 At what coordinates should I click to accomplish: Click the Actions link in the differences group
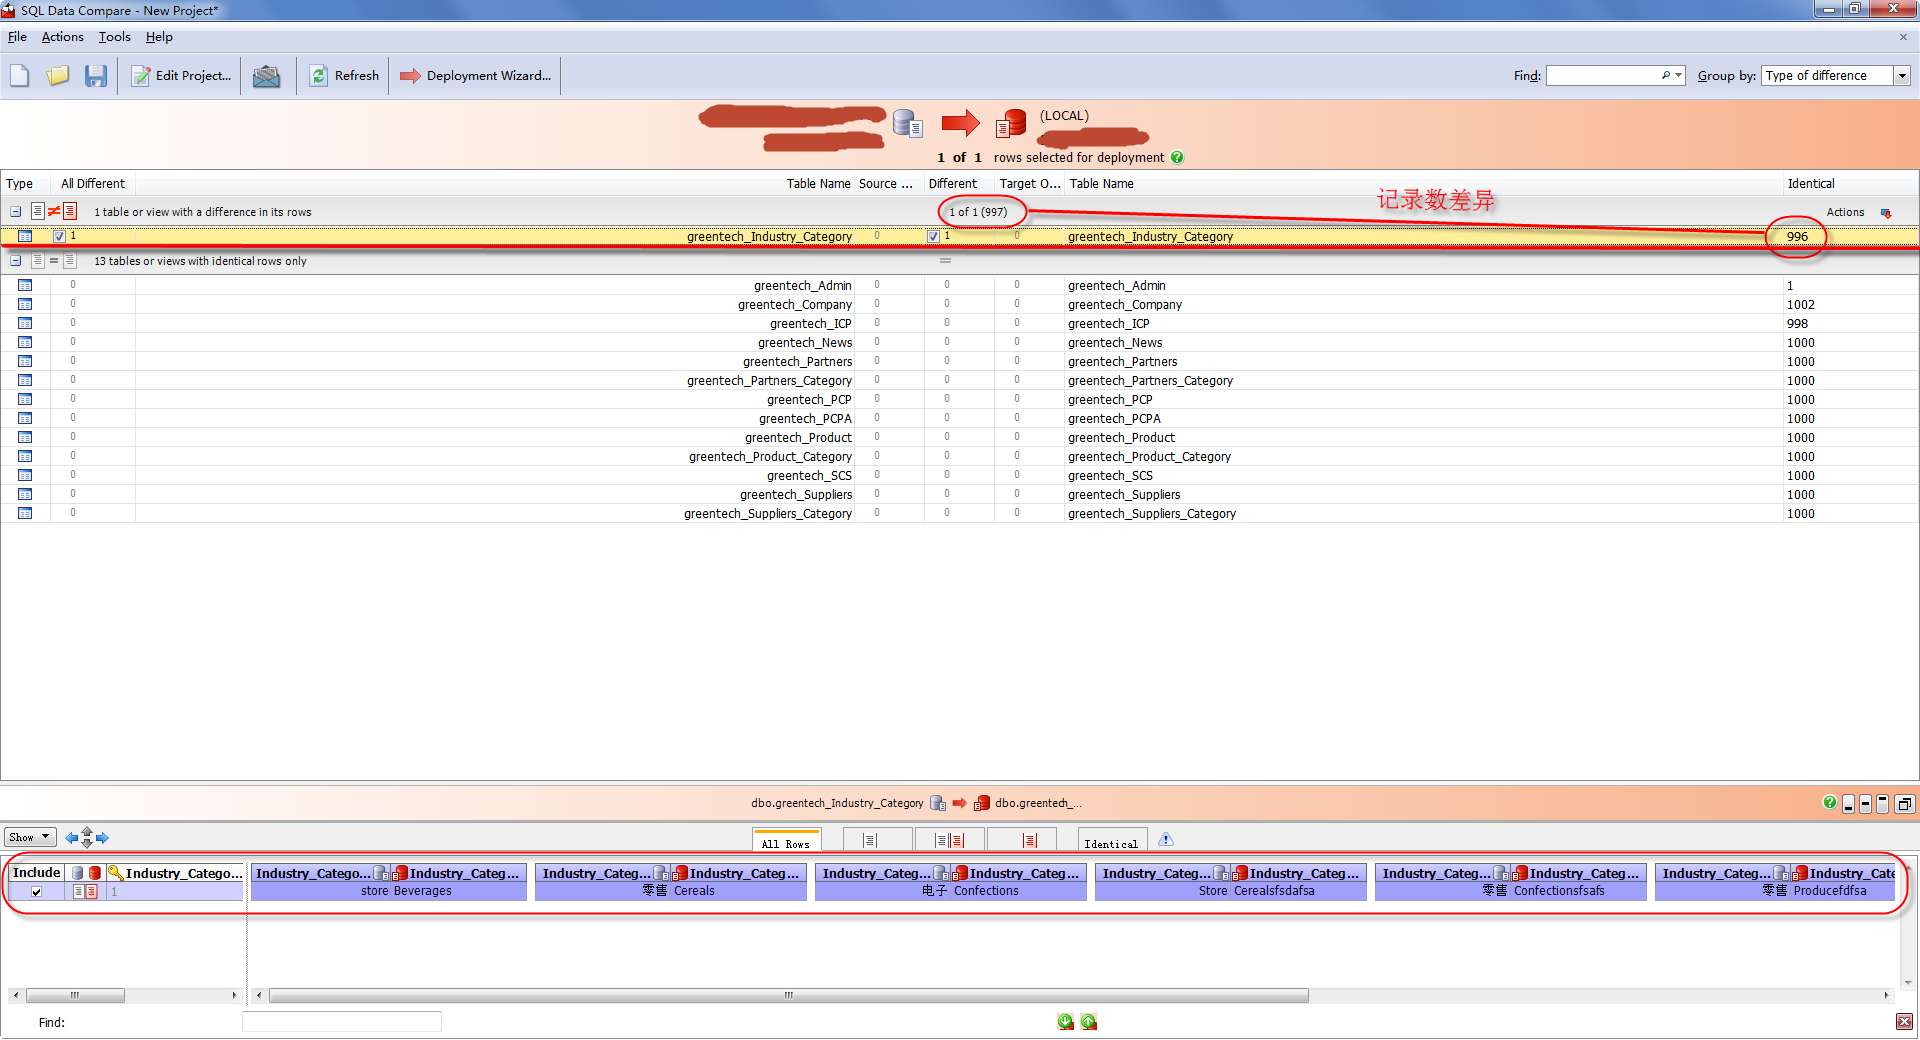pos(1845,212)
